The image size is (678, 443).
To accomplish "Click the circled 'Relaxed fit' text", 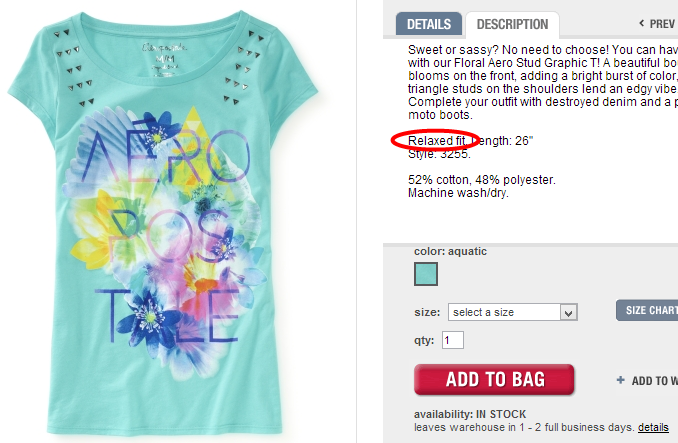I will coord(437,140).
